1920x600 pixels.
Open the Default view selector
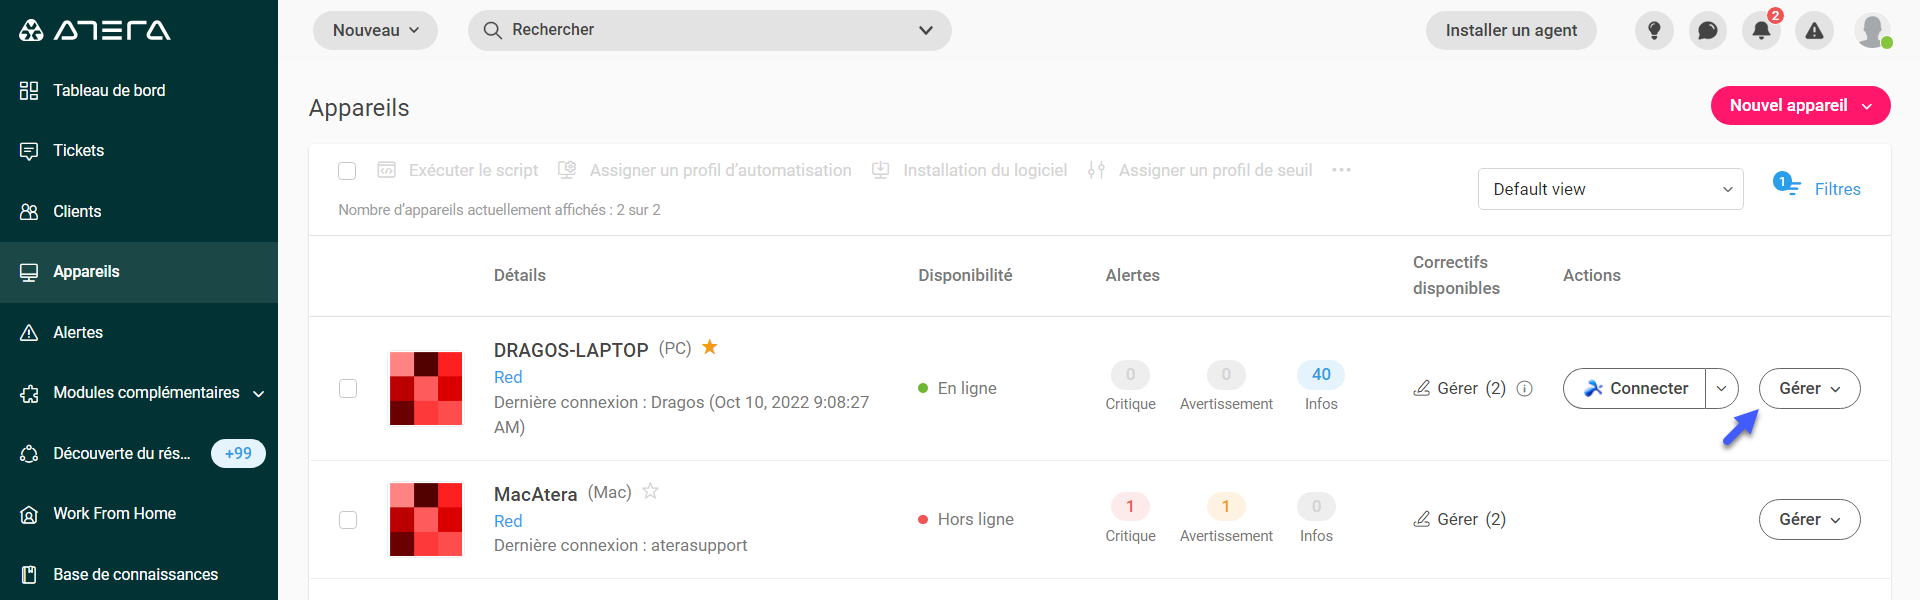click(x=1610, y=189)
